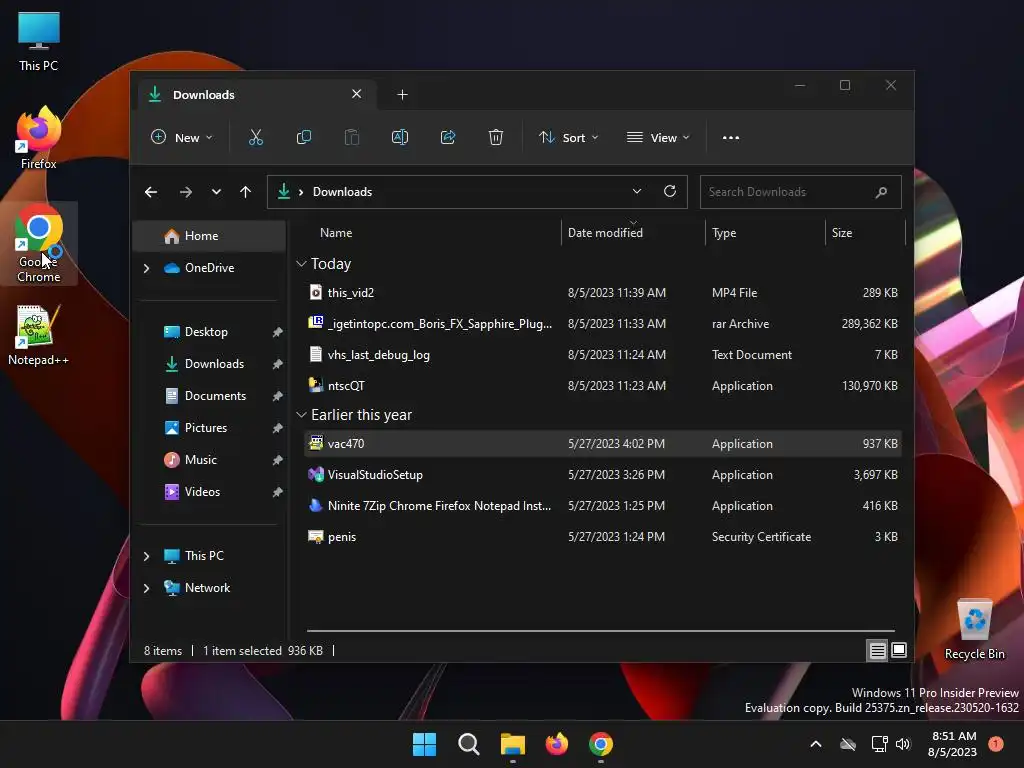Open Firefox desktop shortcut
This screenshot has height=768, width=1024.
[x=39, y=138]
